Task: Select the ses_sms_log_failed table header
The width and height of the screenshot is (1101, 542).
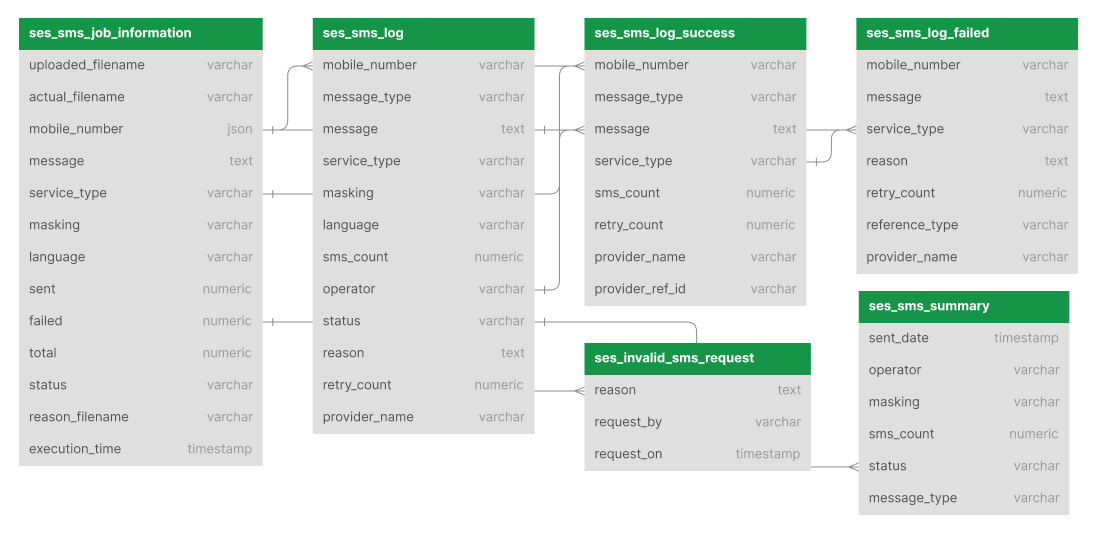Action: click(967, 34)
